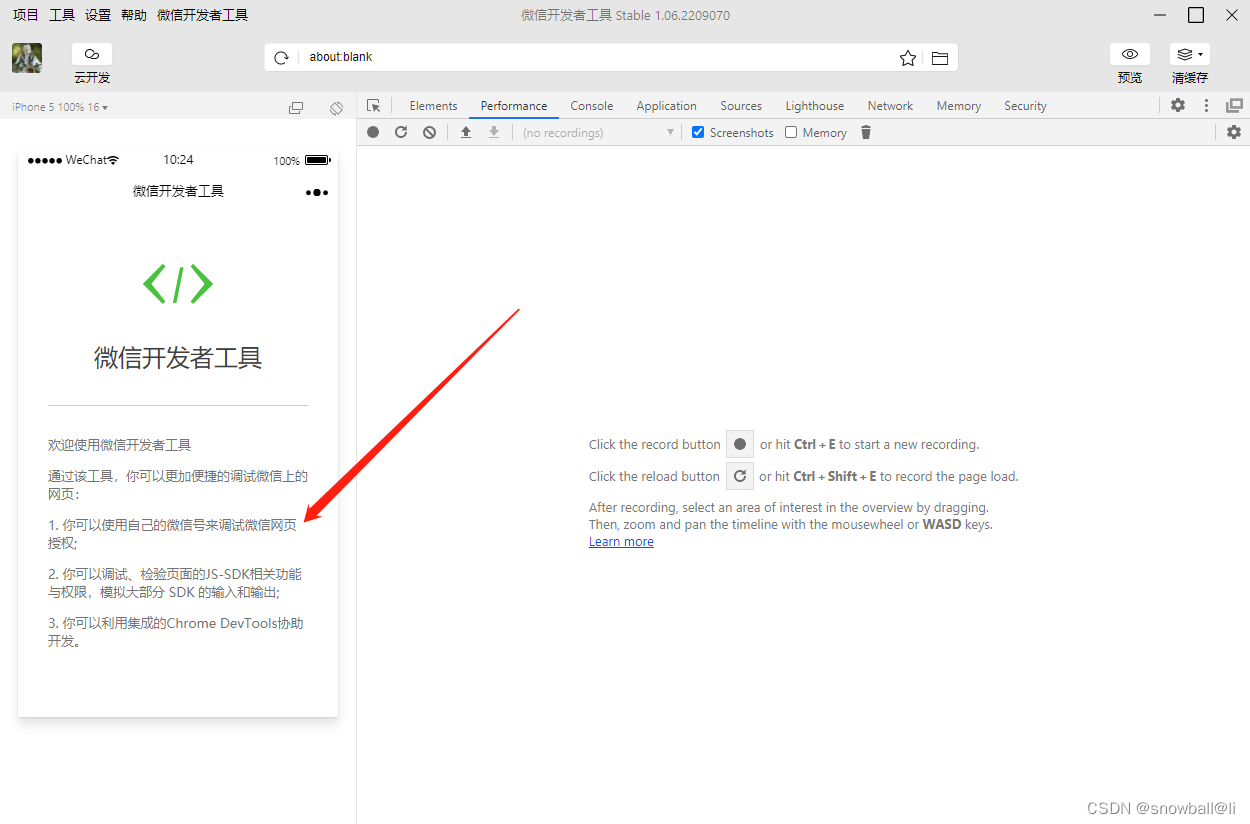Click the line starting 3. 你可以利用集成的Chrome DevTools
Image resolution: width=1250 pixels, height=824 pixels.
coord(176,632)
